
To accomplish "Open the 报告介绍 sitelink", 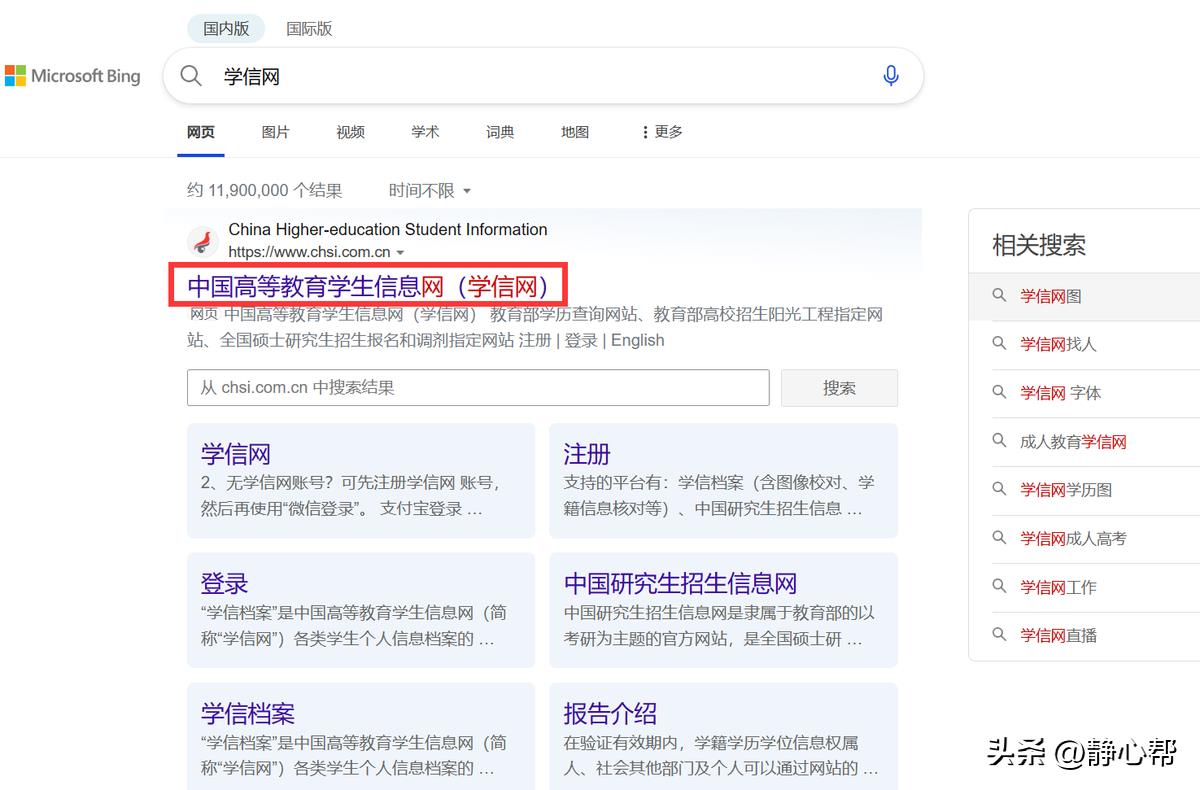I will (x=610, y=714).
